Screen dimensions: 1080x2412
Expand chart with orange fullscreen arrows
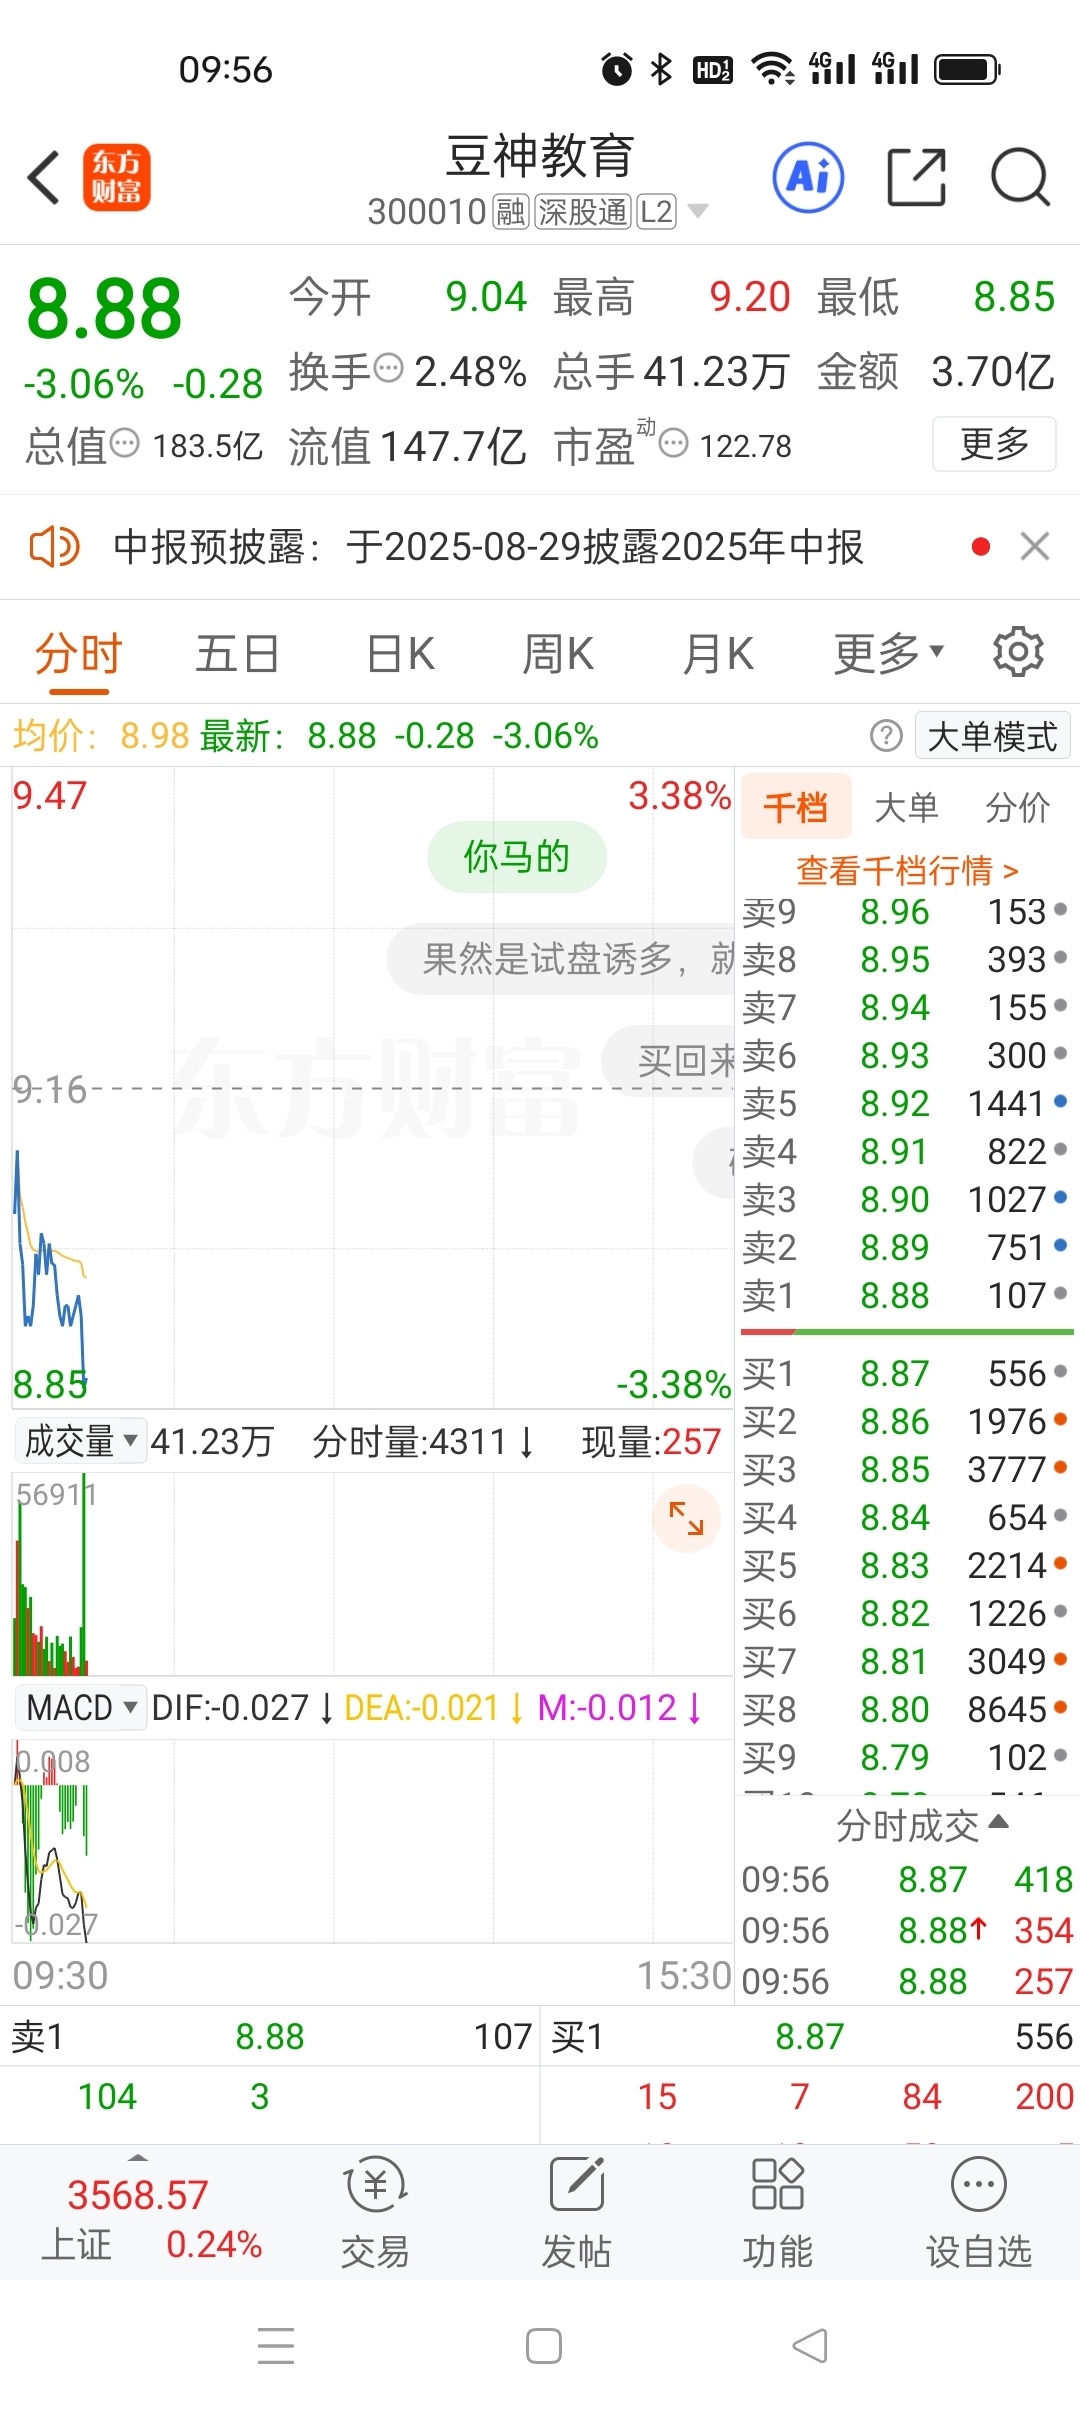click(686, 1518)
